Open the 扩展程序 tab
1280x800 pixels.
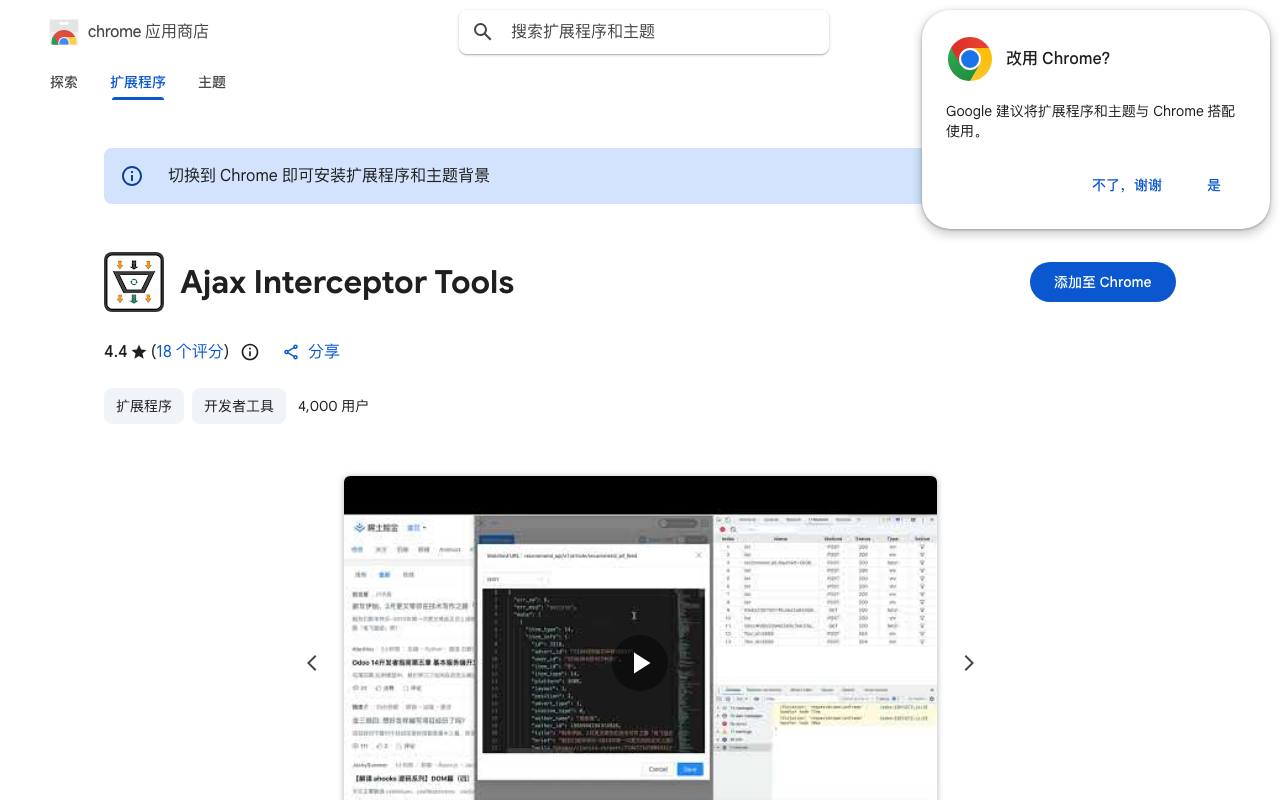pos(138,82)
